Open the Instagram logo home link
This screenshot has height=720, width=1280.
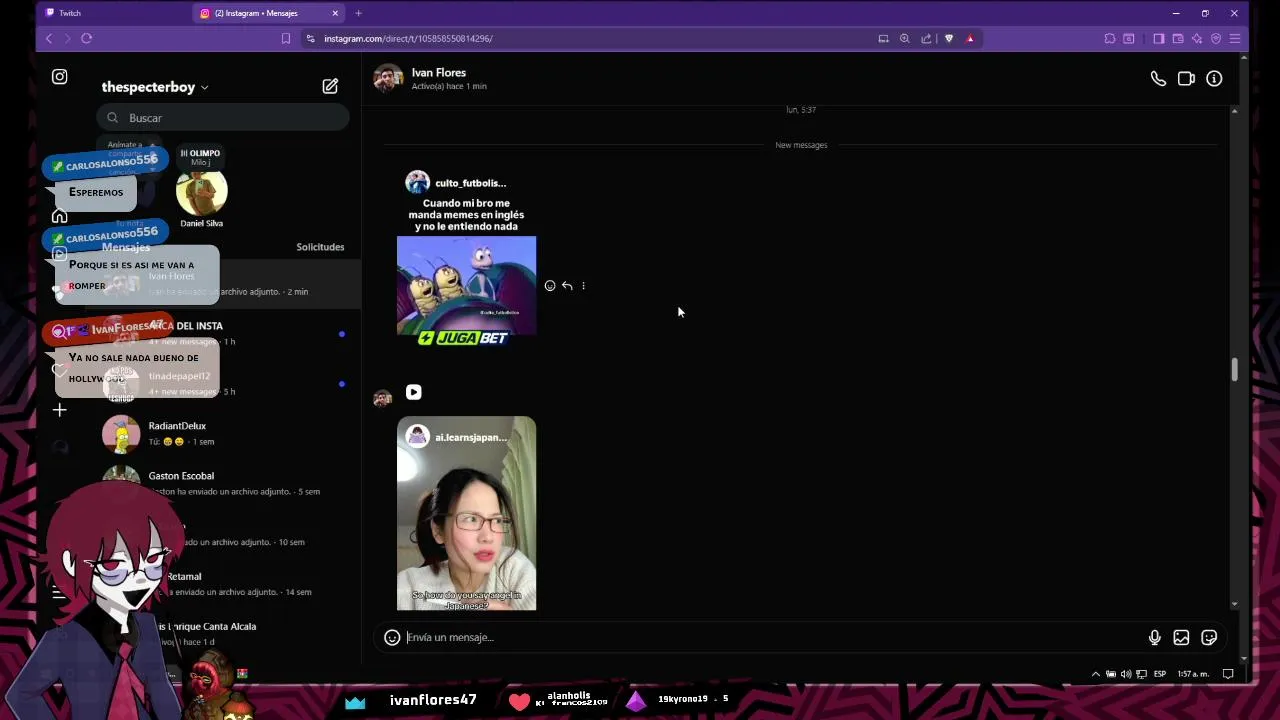coord(60,77)
